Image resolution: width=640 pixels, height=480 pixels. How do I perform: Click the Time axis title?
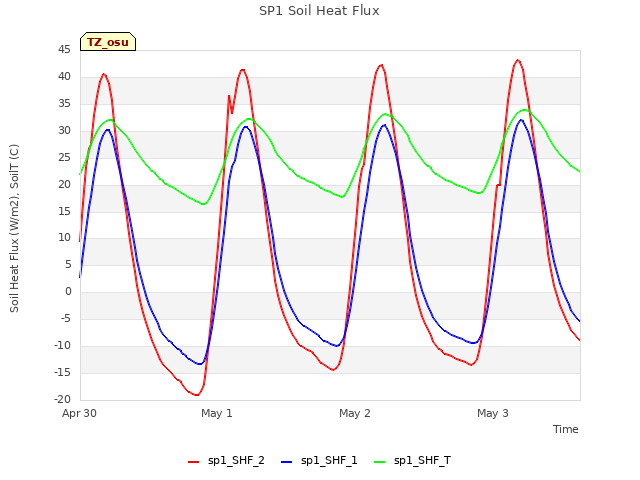click(565, 429)
